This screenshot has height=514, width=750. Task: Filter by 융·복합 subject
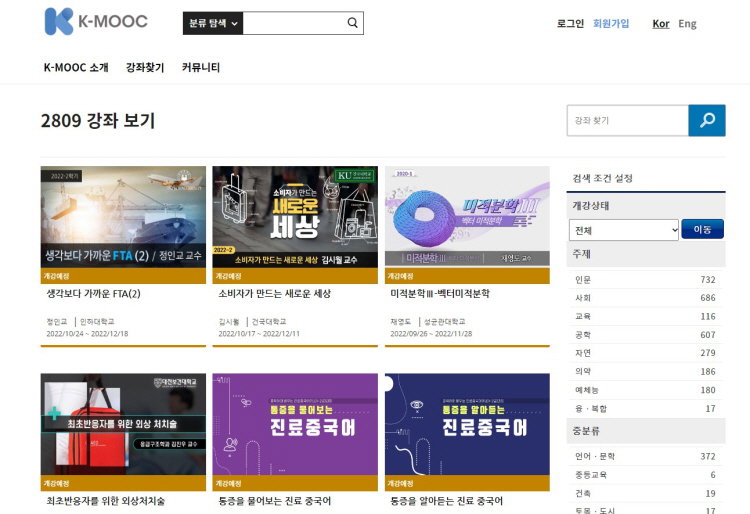pyautogui.click(x=645, y=409)
